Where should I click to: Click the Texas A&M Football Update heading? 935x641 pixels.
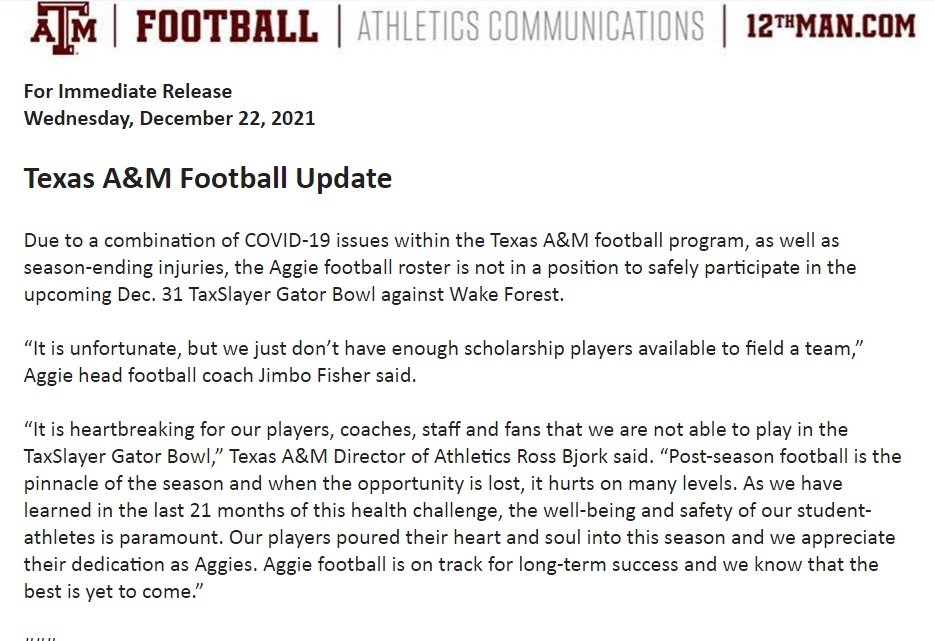208,178
